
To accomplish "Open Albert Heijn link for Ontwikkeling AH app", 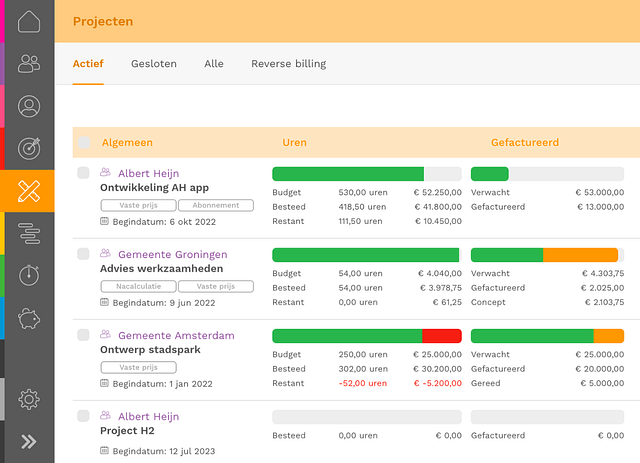I will point(149,174).
